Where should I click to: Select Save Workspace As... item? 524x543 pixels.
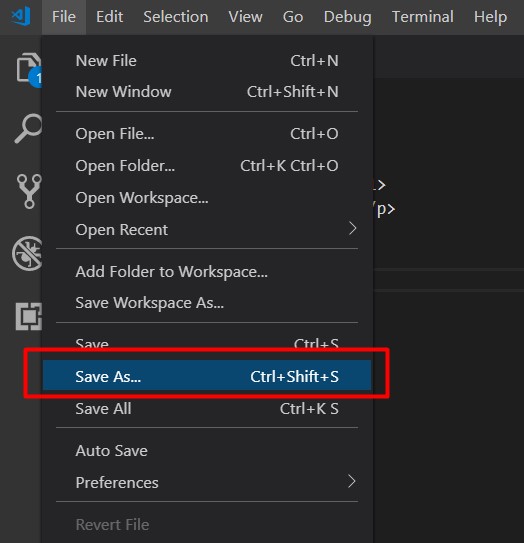pyautogui.click(x=207, y=303)
